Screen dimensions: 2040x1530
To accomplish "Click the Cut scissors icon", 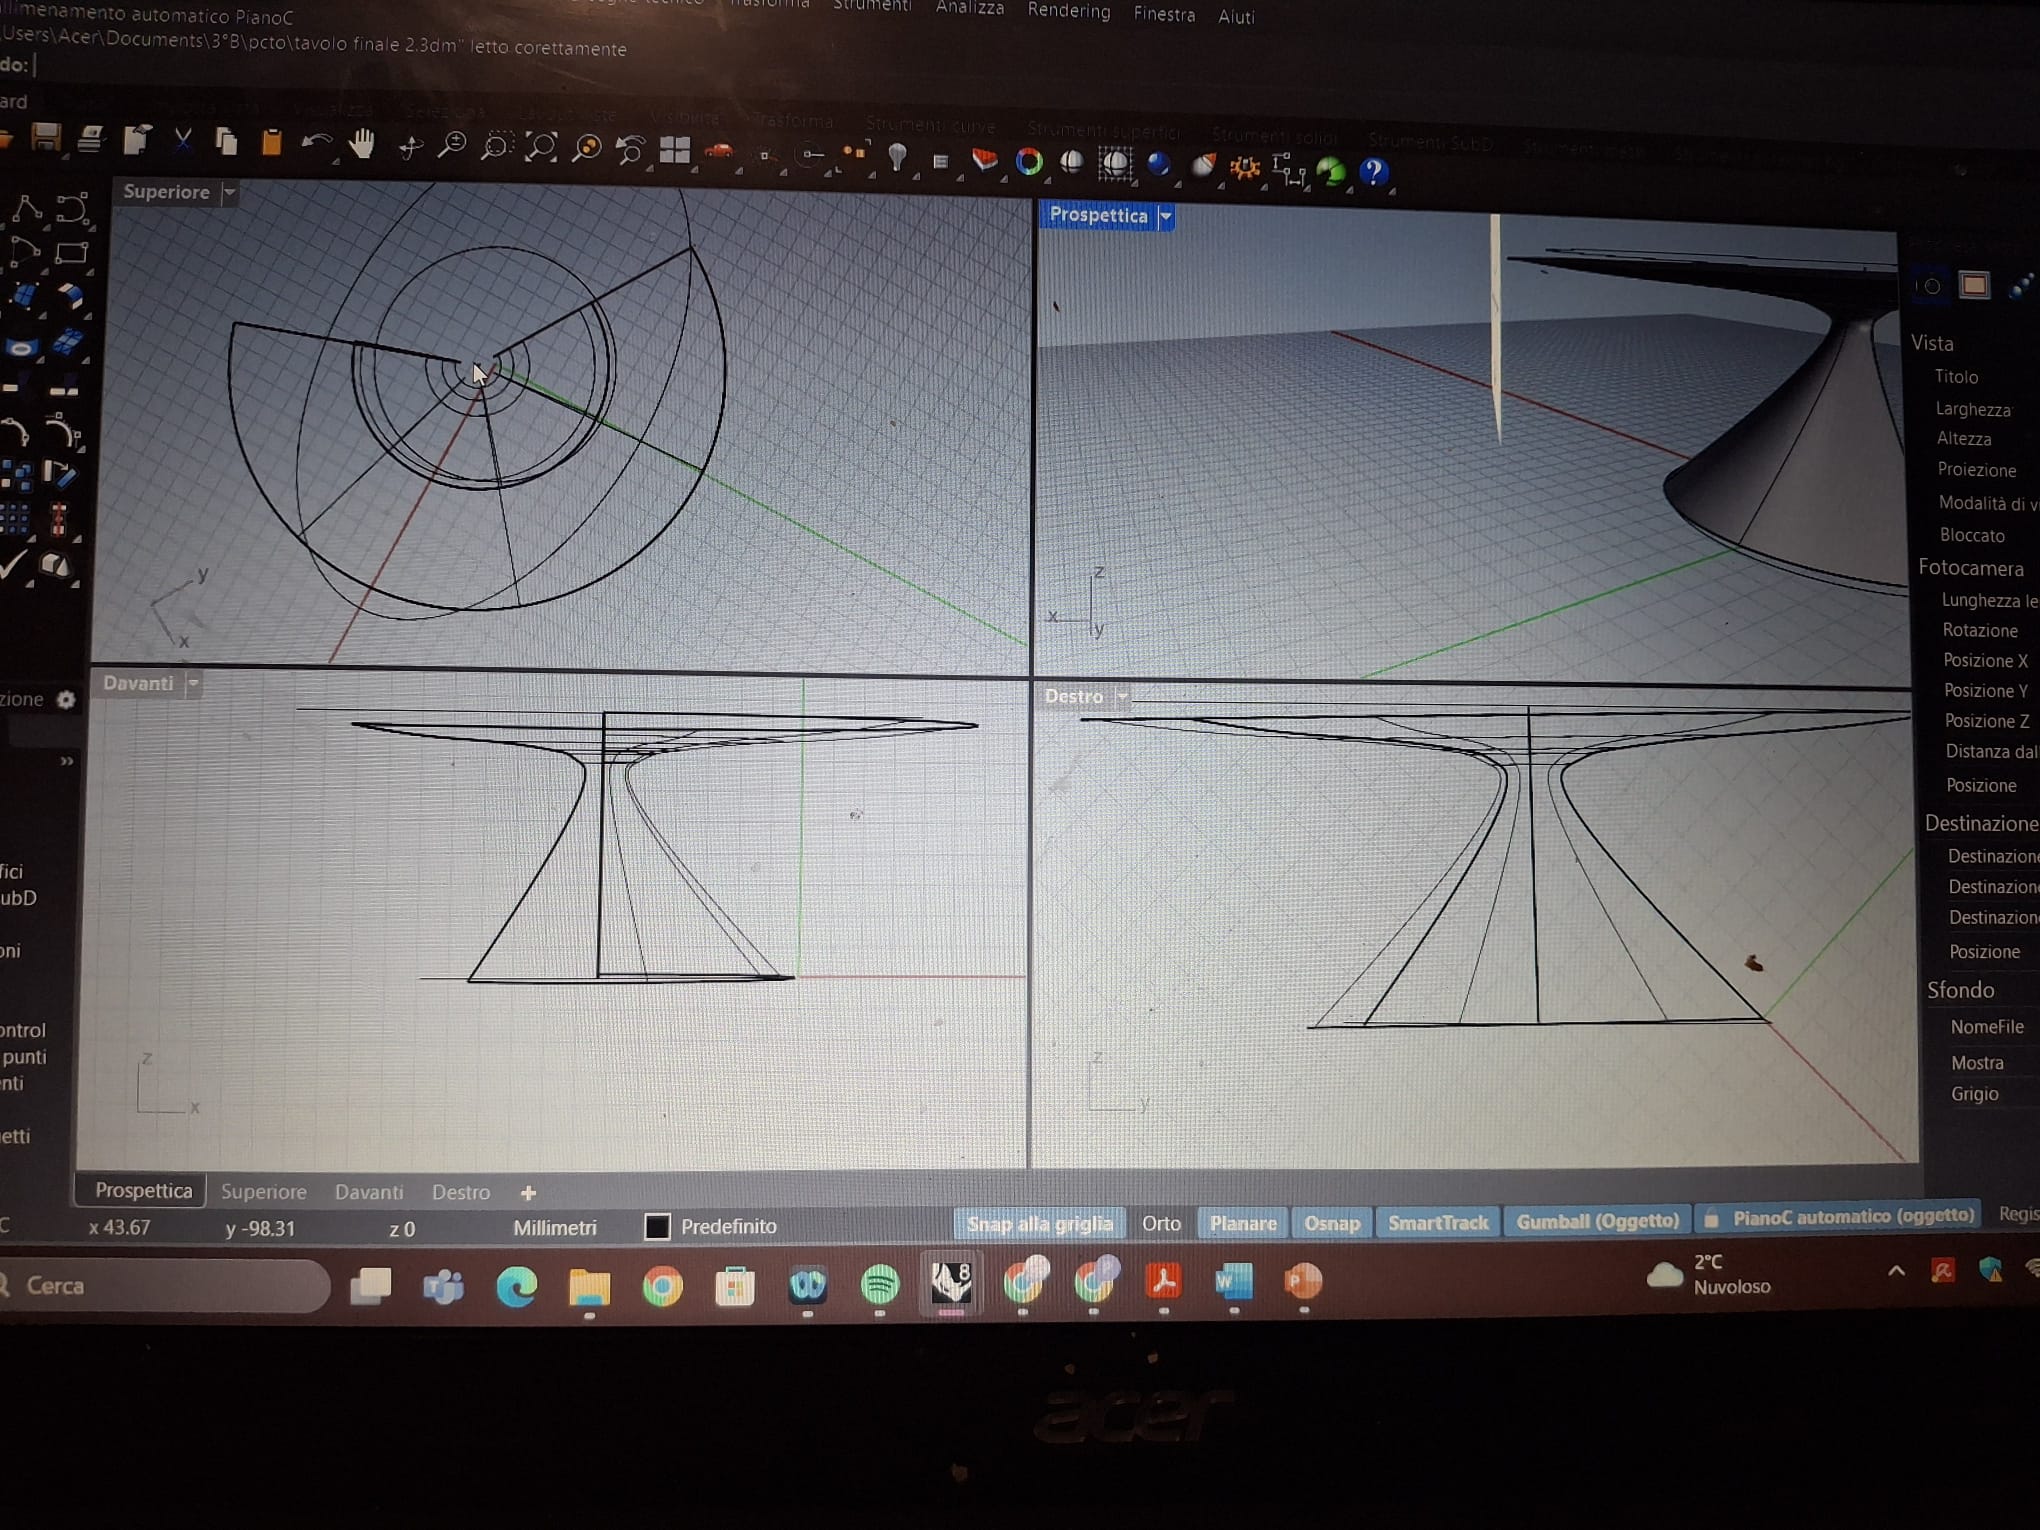I will point(182,140).
